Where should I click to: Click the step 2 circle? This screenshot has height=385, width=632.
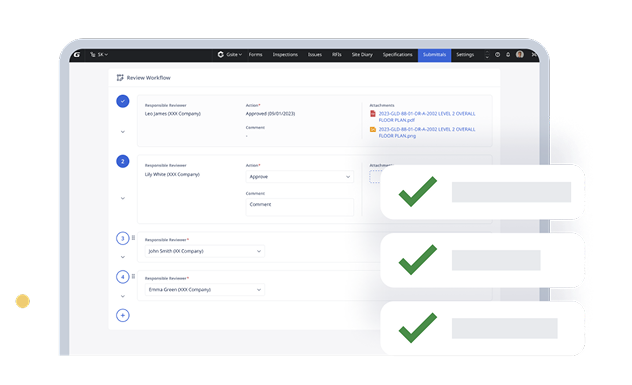point(123,161)
